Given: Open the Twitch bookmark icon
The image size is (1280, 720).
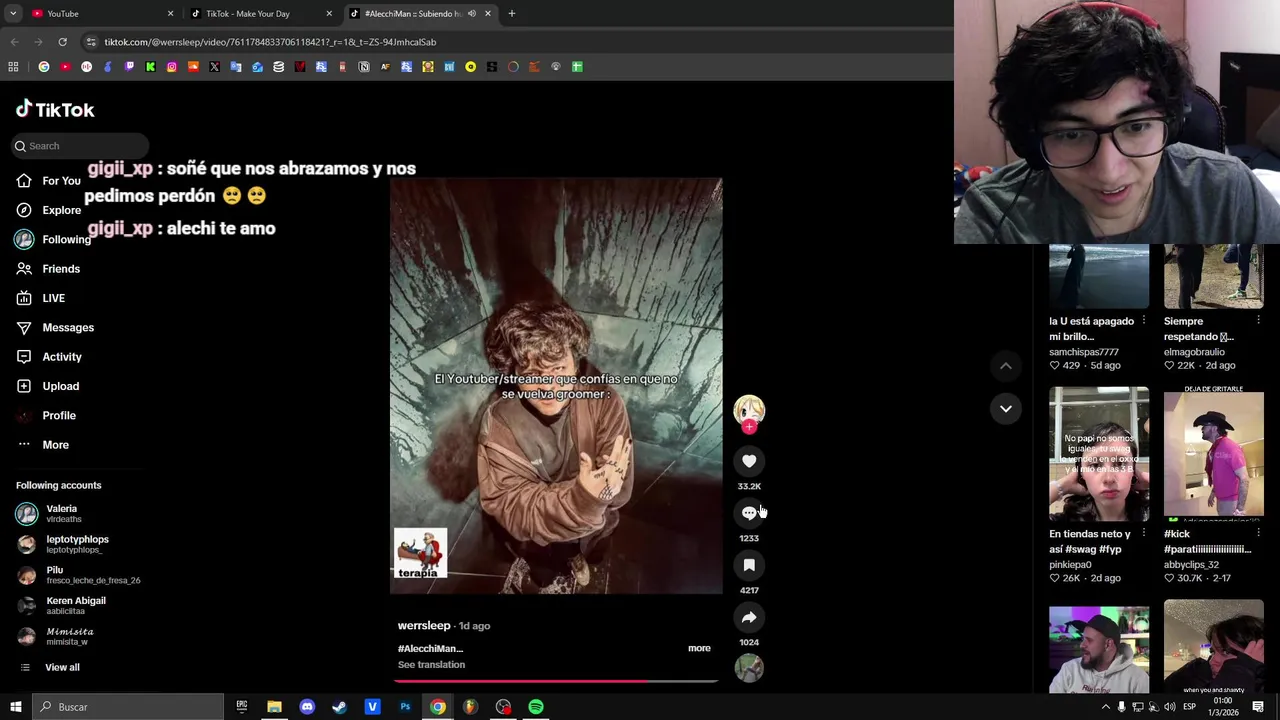Looking at the screenshot, I should [x=129, y=67].
